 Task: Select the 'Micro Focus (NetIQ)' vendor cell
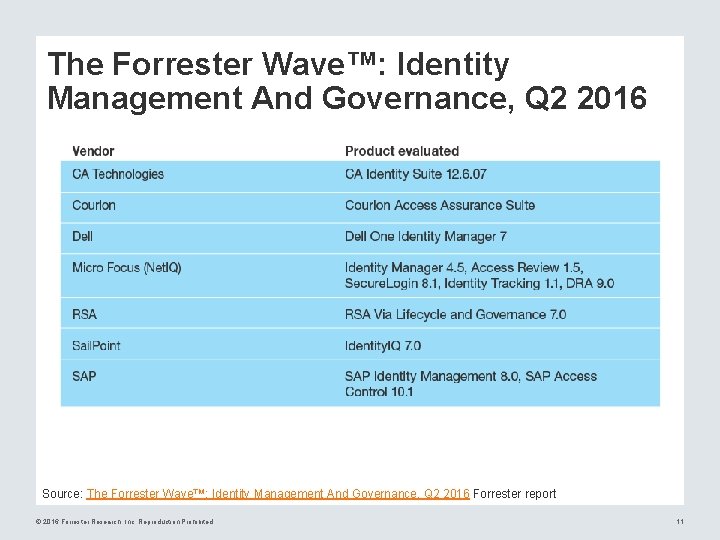tap(127, 267)
